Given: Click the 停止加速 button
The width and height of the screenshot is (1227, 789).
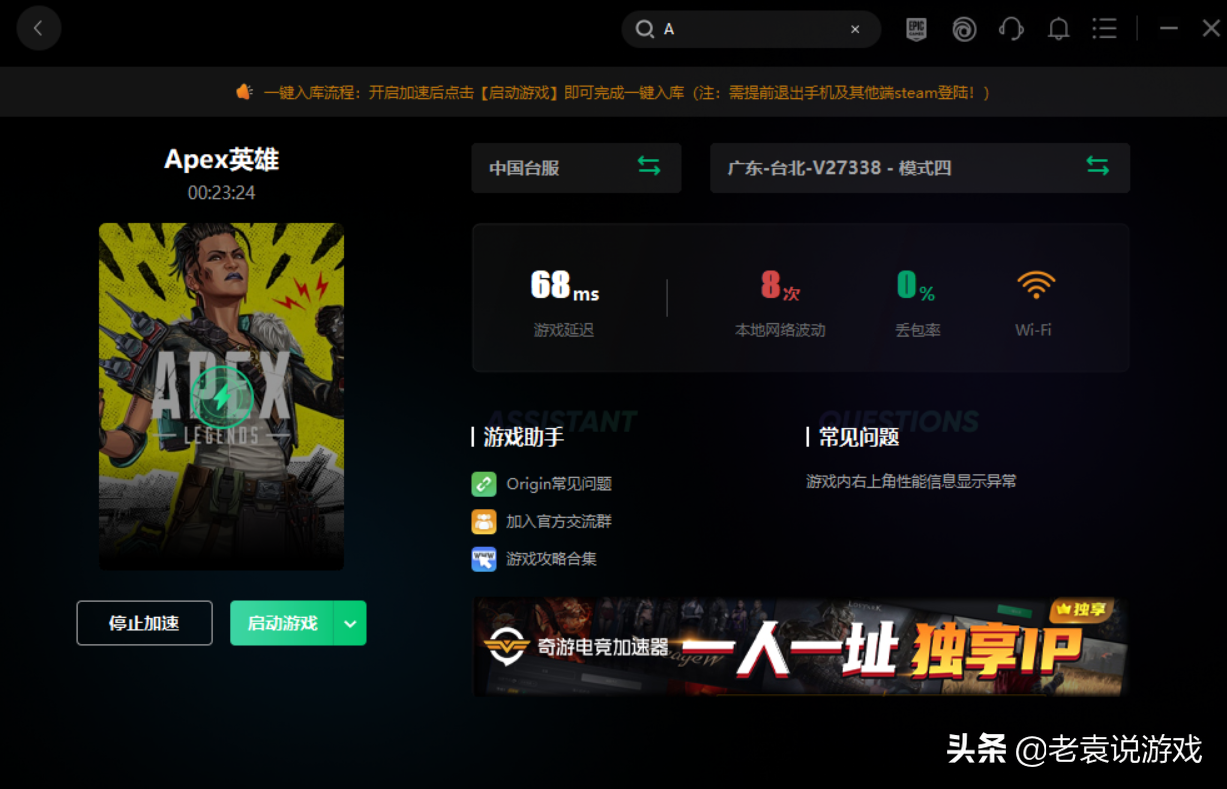Looking at the screenshot, I should (144, 623).
